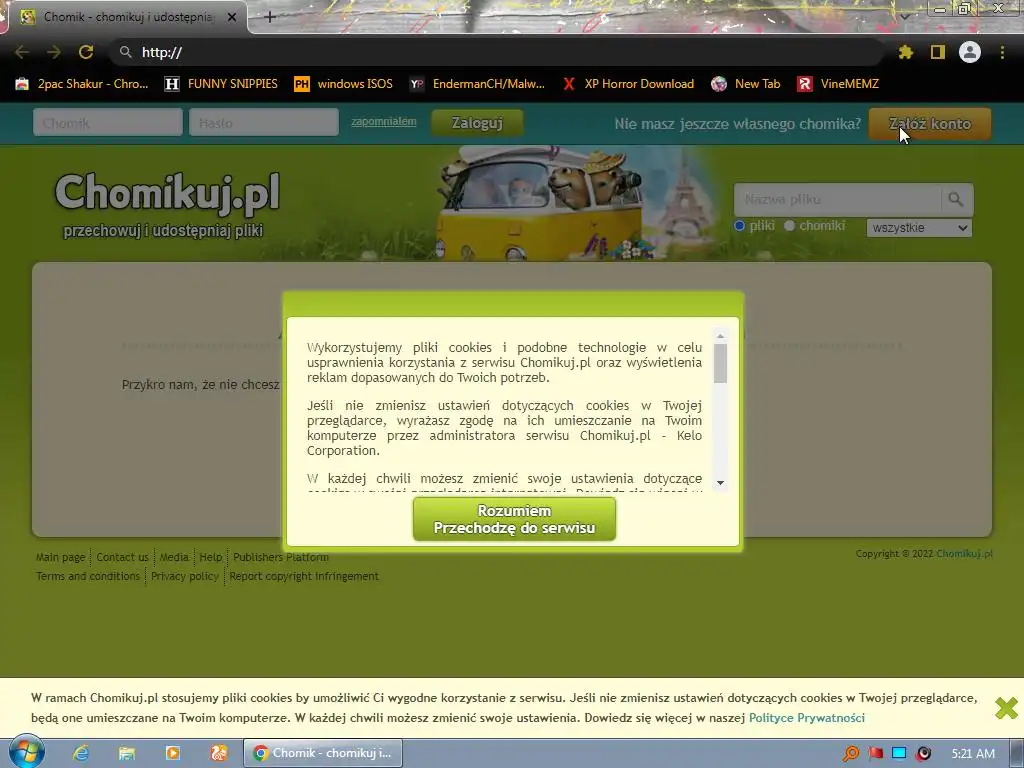Click the search magnifier button
Image resolution: width=1024 pixels, height=768 pixels.
click(956, 199)
